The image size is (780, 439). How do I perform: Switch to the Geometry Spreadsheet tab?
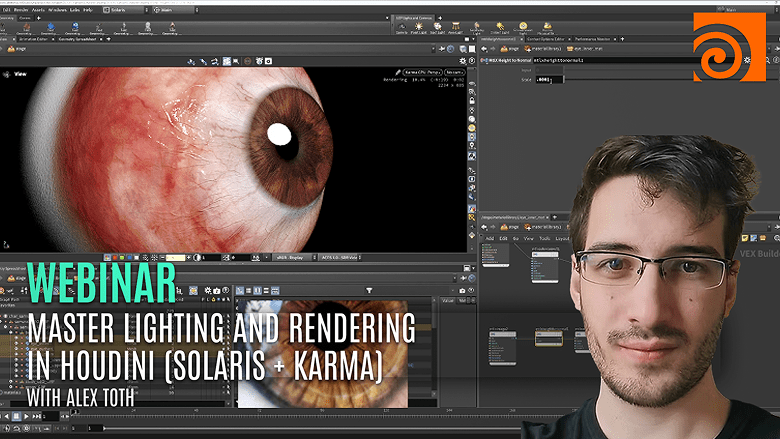click(x=78, y=39)
